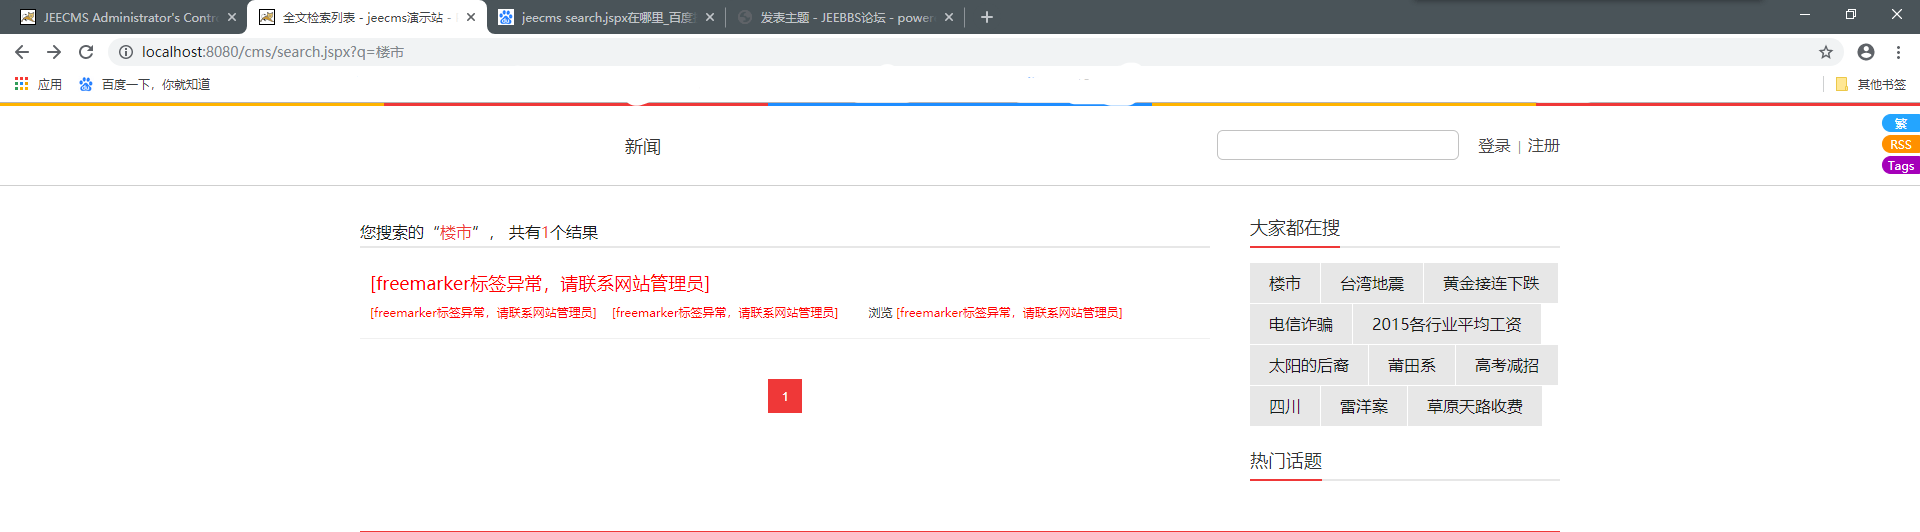
Task: Switch to traditional Chinese with 繁 badge
Action: click(1900, 124)
